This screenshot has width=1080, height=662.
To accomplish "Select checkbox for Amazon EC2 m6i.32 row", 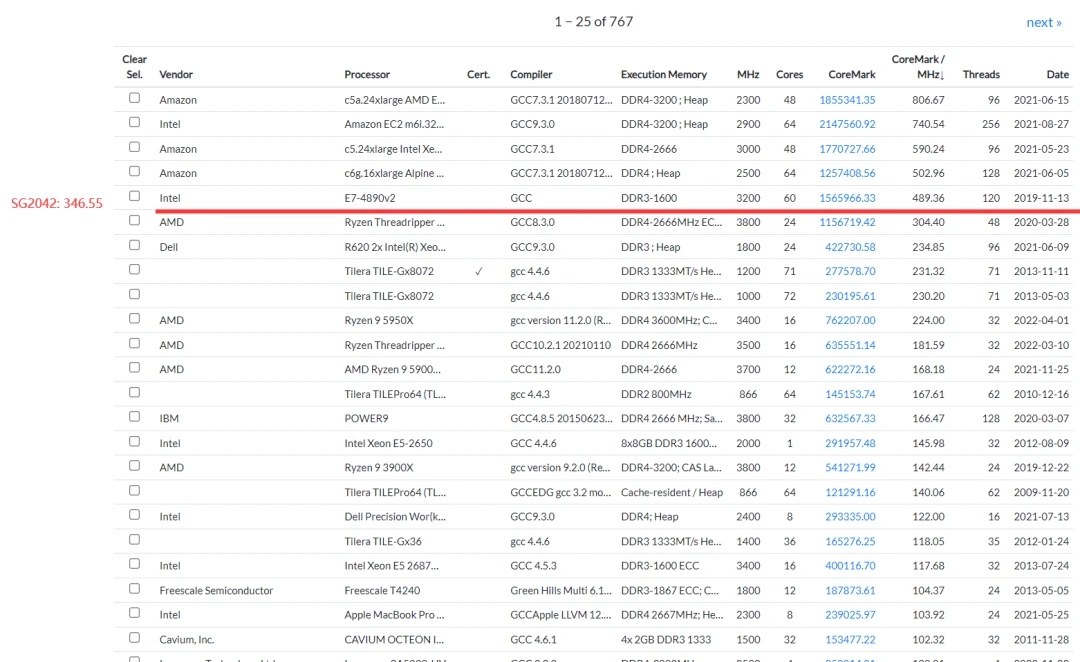I will coord(134,122).
